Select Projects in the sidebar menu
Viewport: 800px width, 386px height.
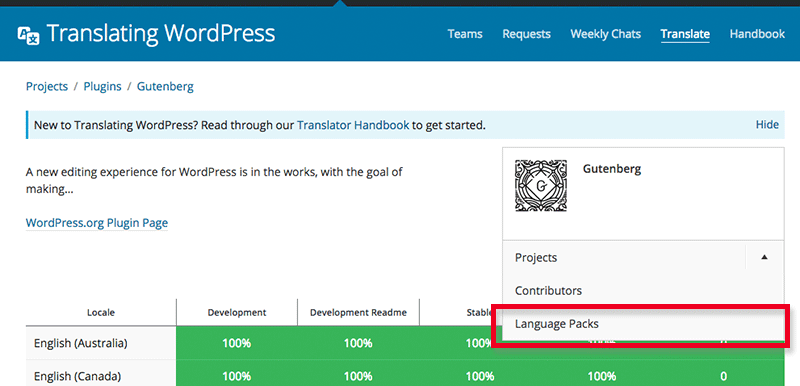click(x=536, y=258)
